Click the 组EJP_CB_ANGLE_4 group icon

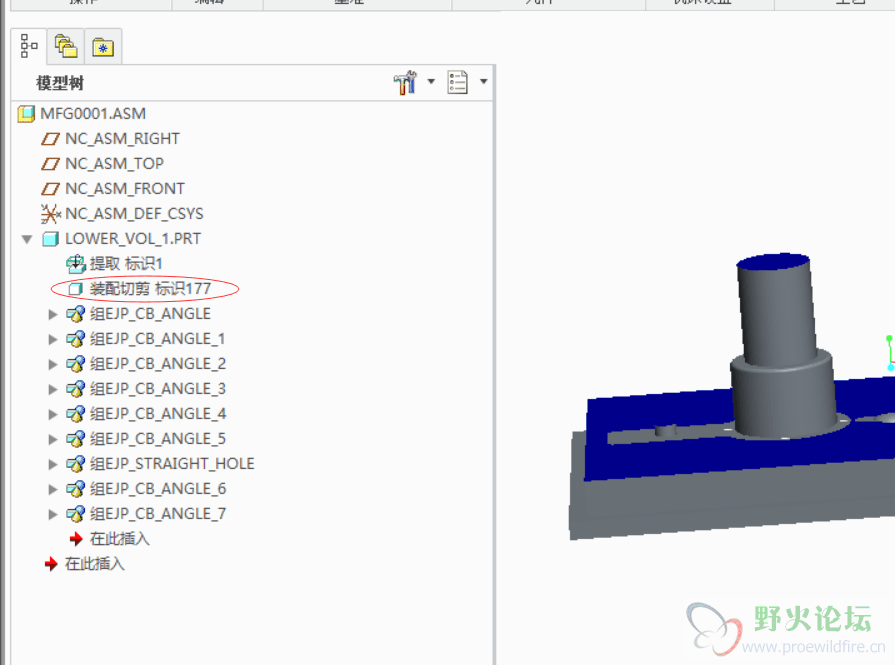pyautogui.click(x=75, y=414)
